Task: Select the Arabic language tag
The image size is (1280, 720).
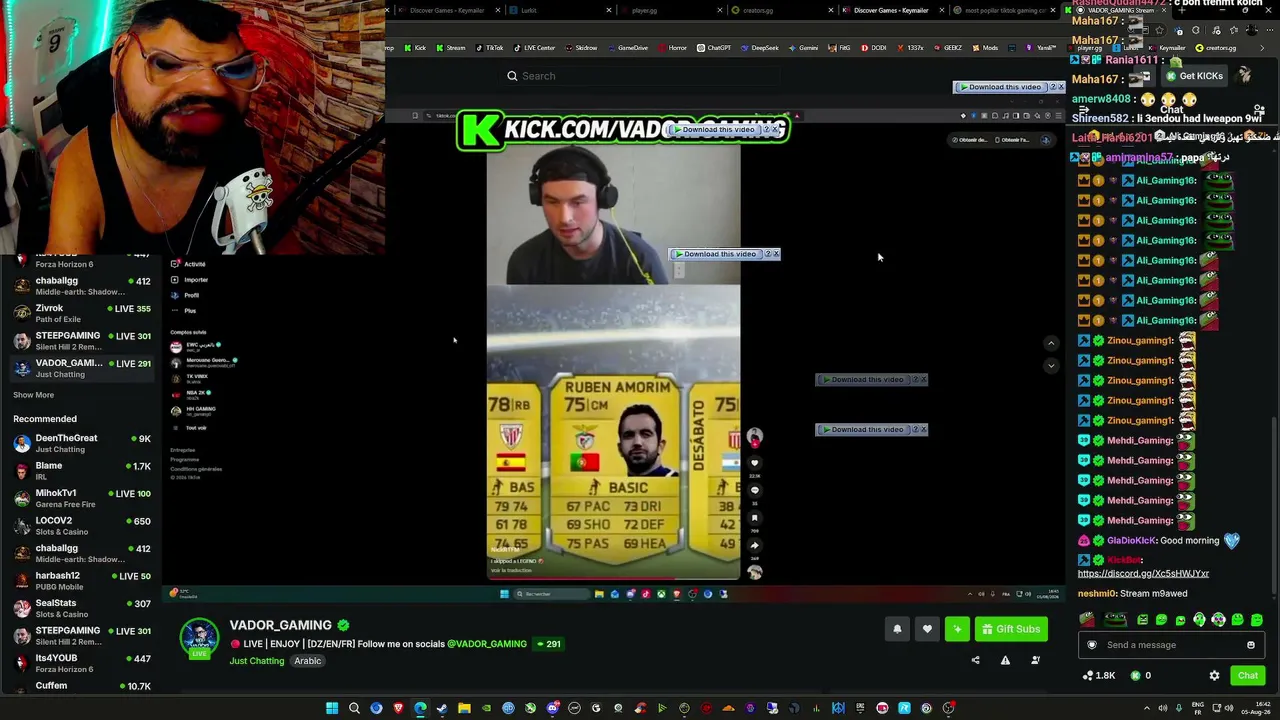Action: [x=307, y=661]
